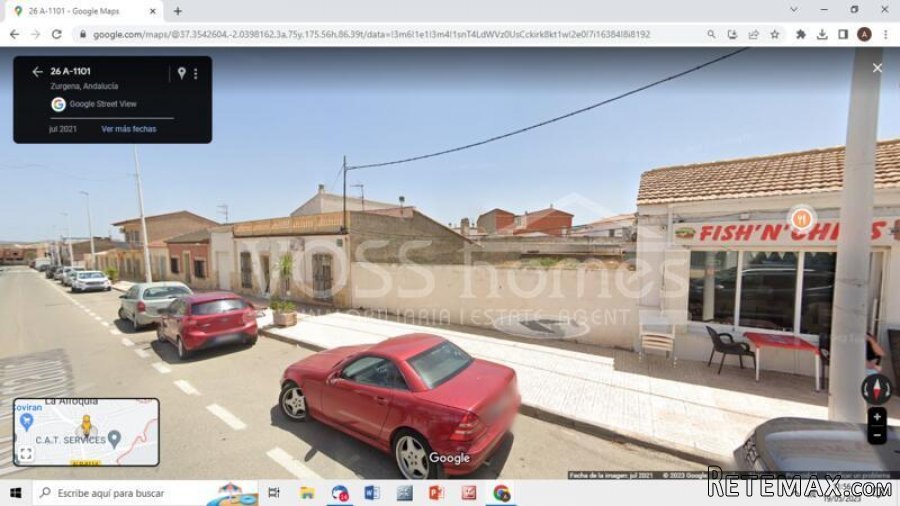This screenshot has width=900, height=506.
Task: Zoom out with the minus button
Action: (876, 436)
